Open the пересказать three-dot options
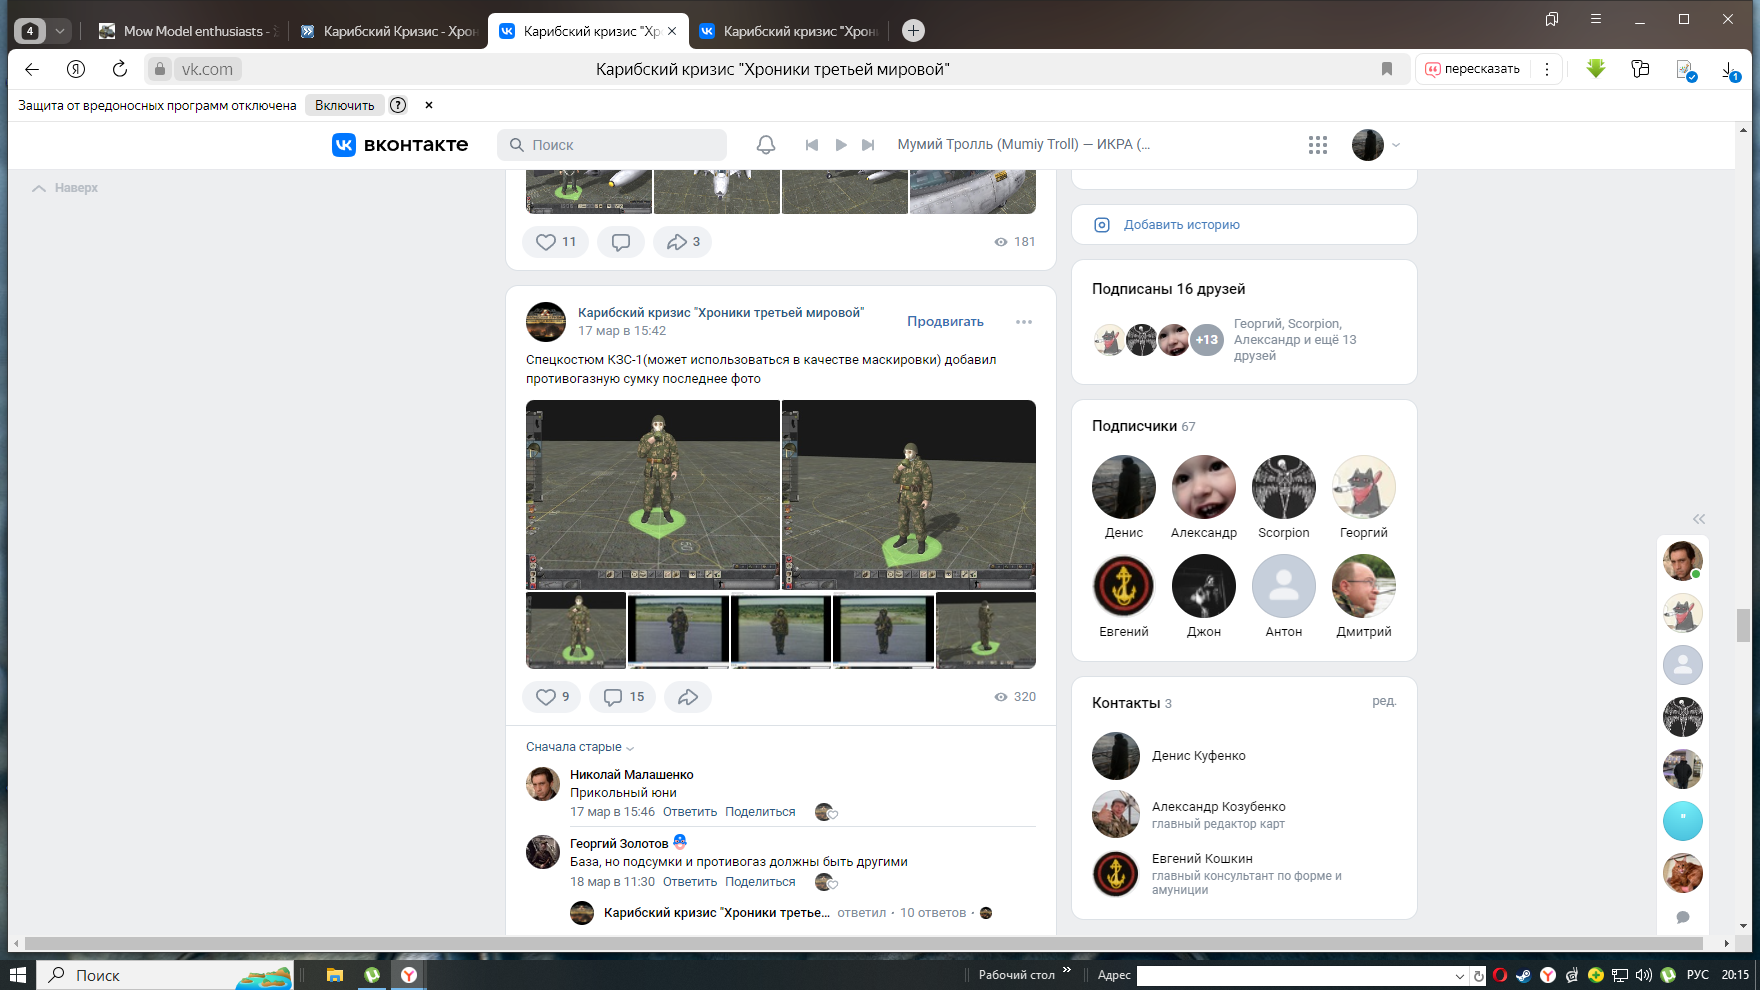This screenshot has width=1760, height=990. 1547,69
